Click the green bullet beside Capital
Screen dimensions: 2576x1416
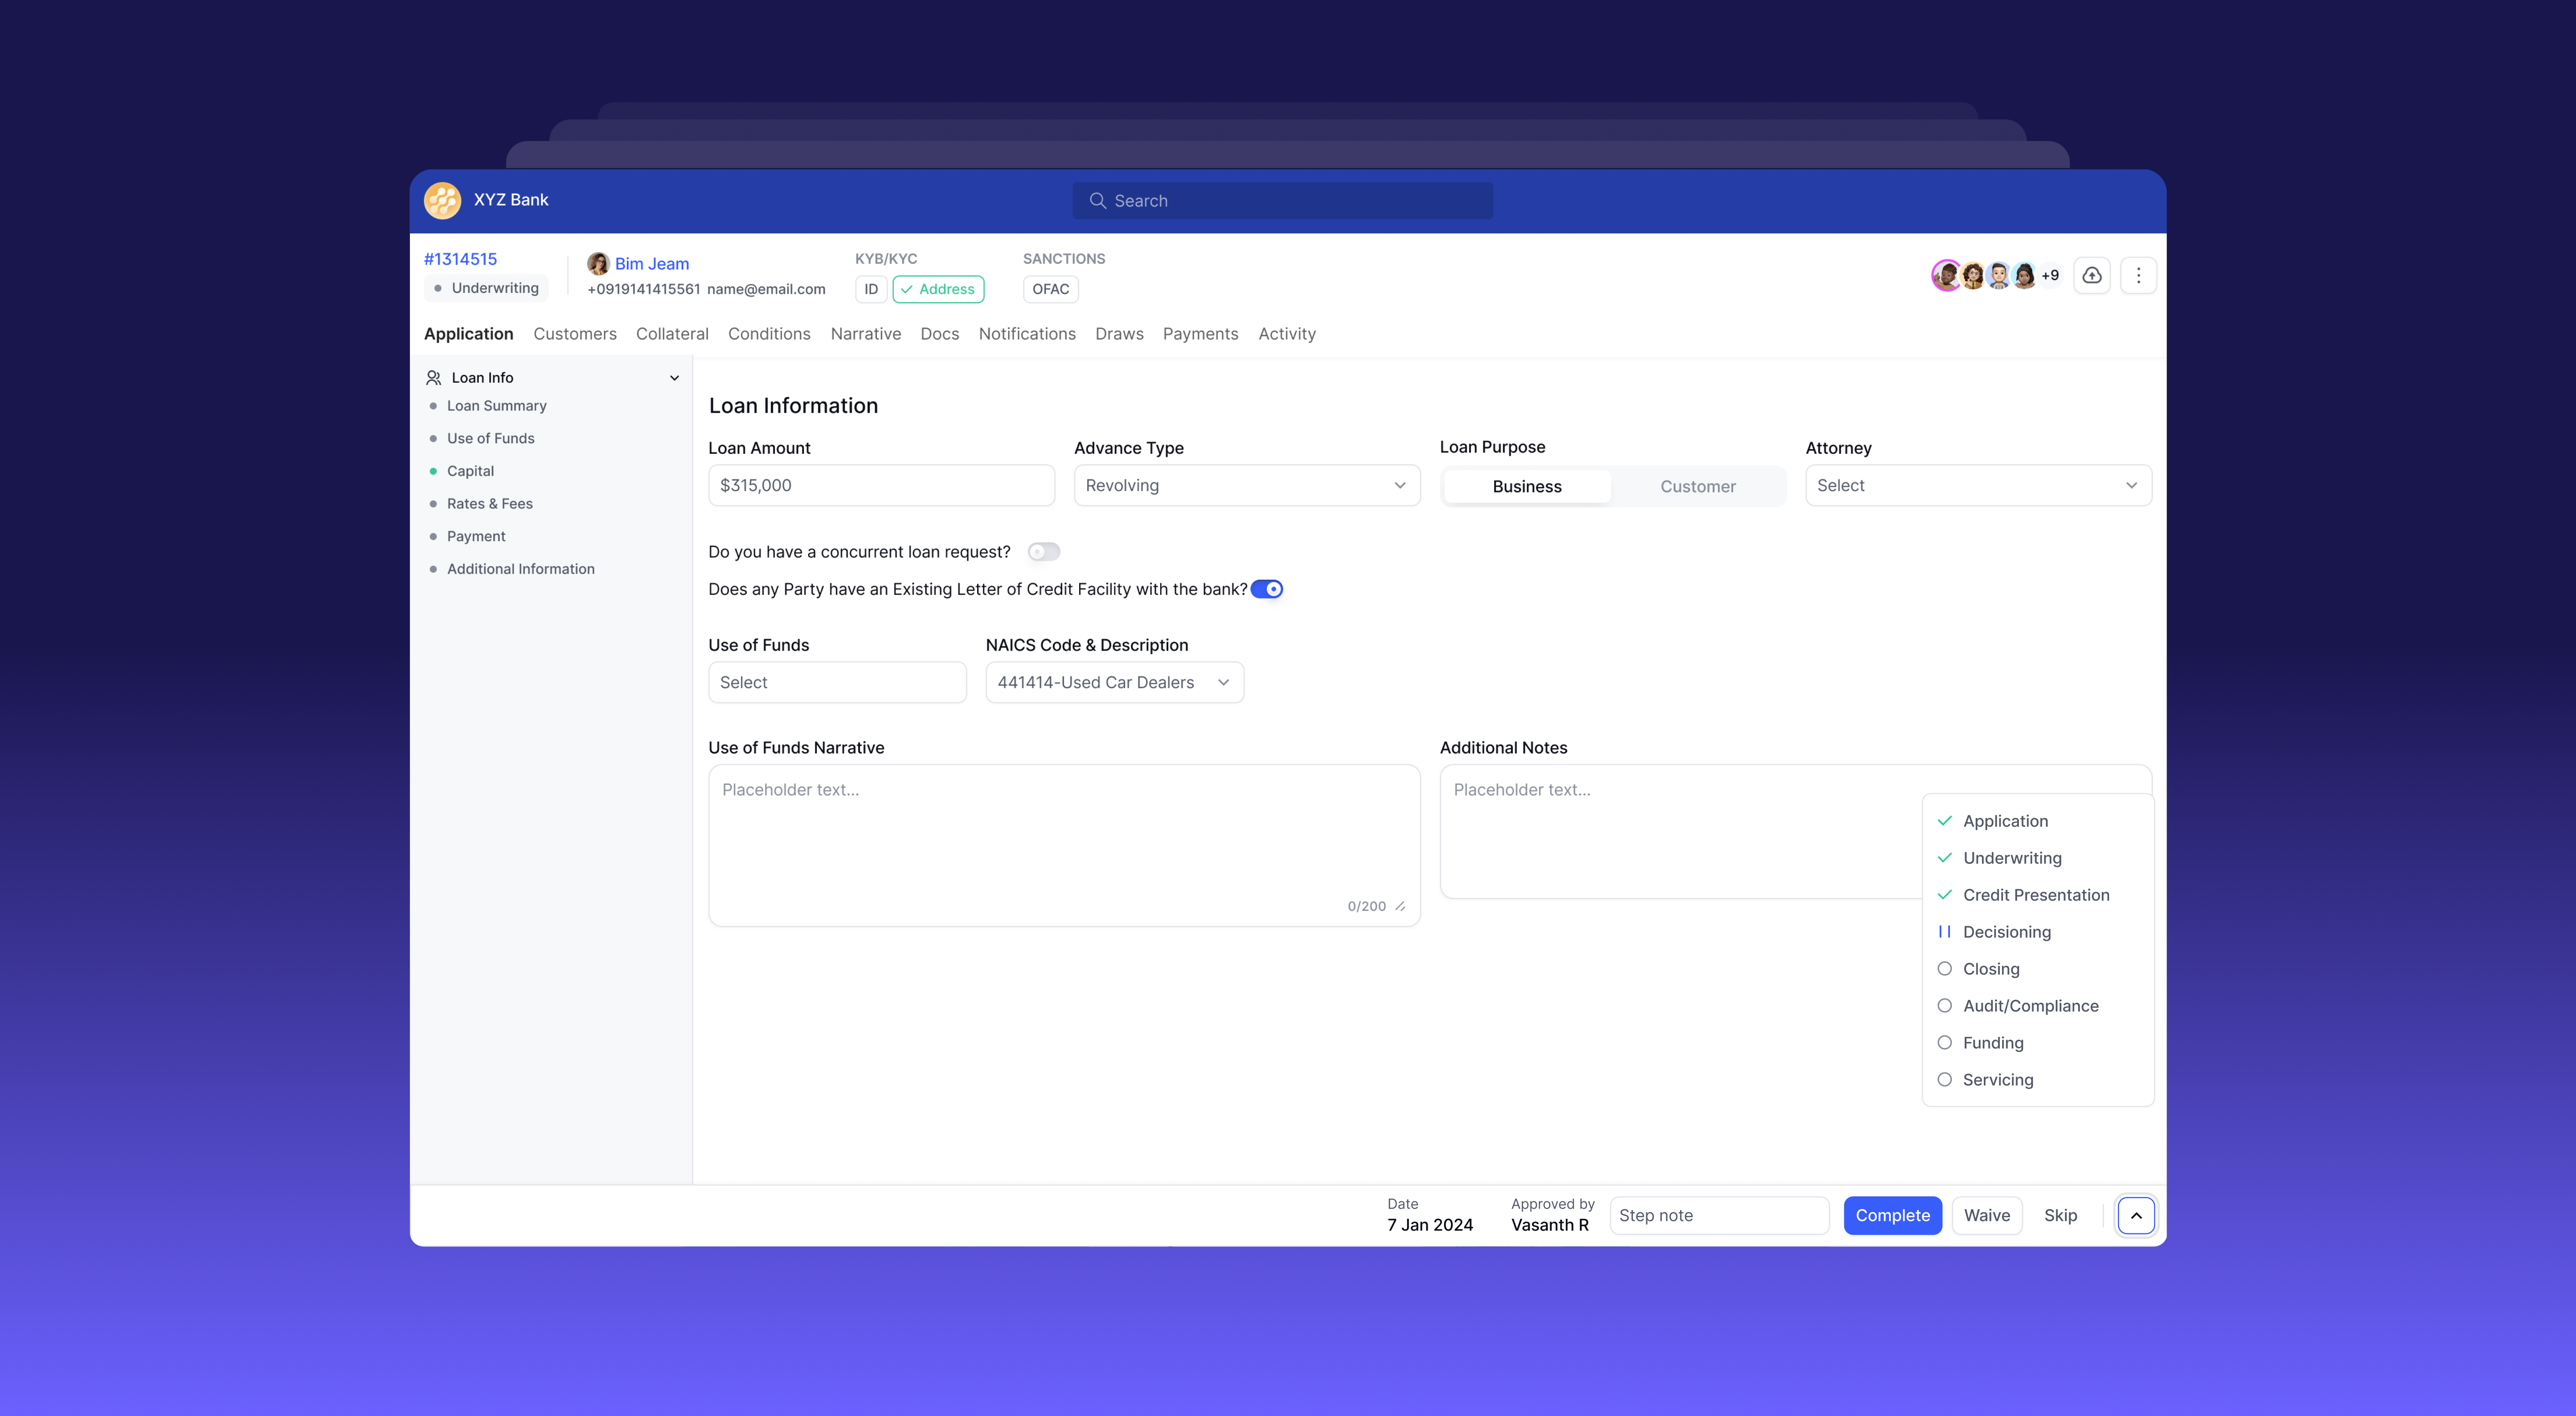(433, 471)
